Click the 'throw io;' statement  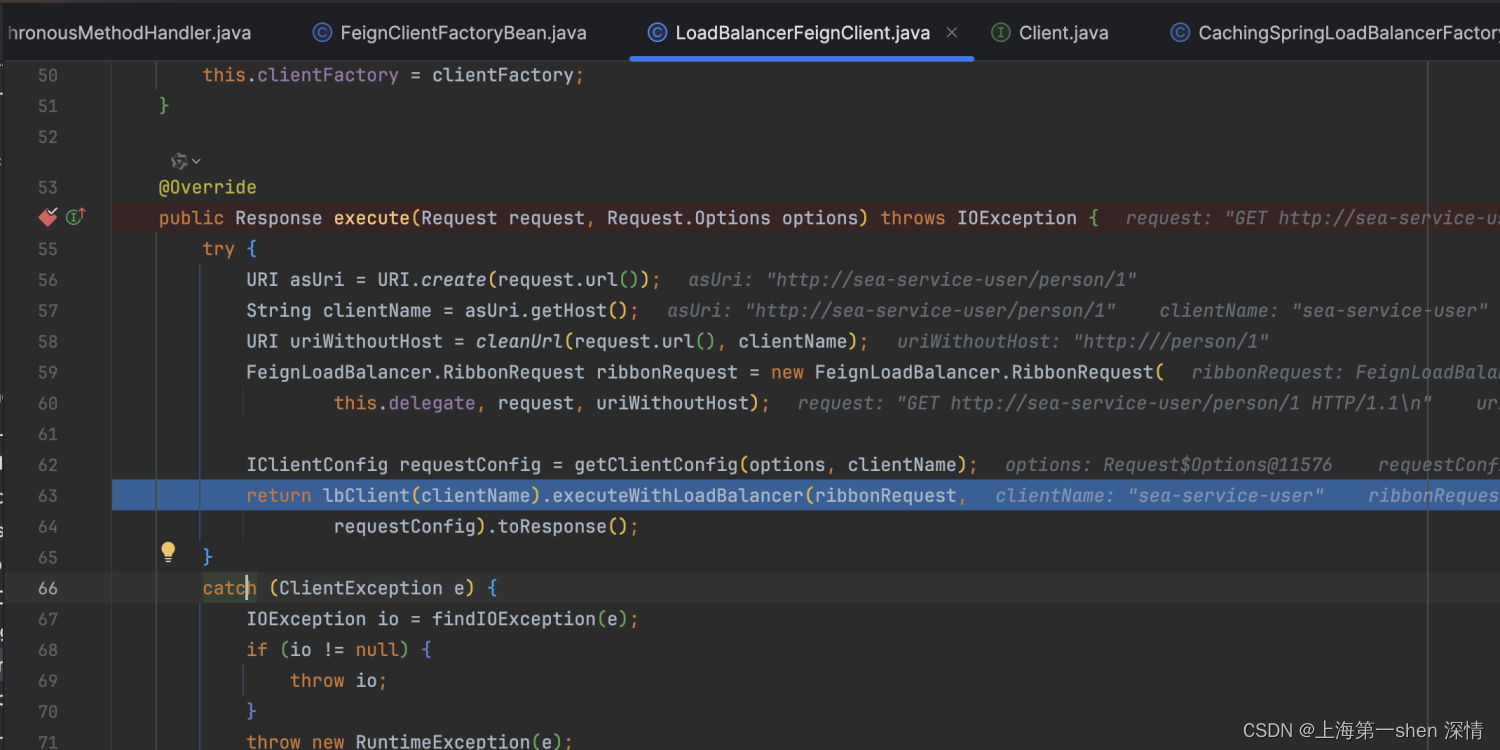(338, 681)
